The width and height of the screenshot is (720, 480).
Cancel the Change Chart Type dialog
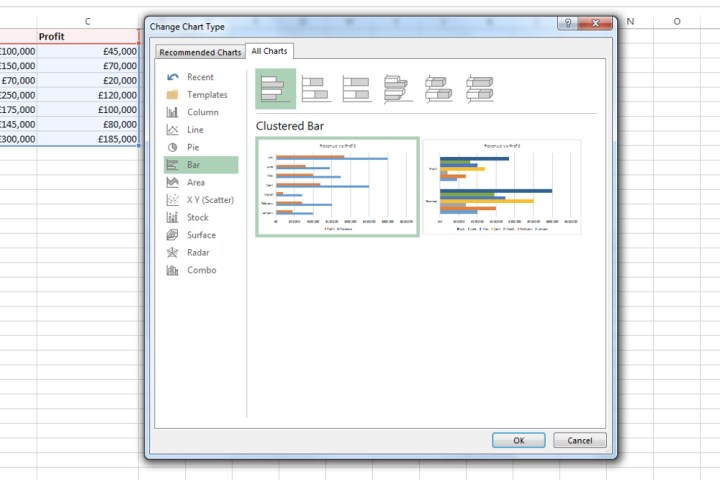tap(580, 440)
